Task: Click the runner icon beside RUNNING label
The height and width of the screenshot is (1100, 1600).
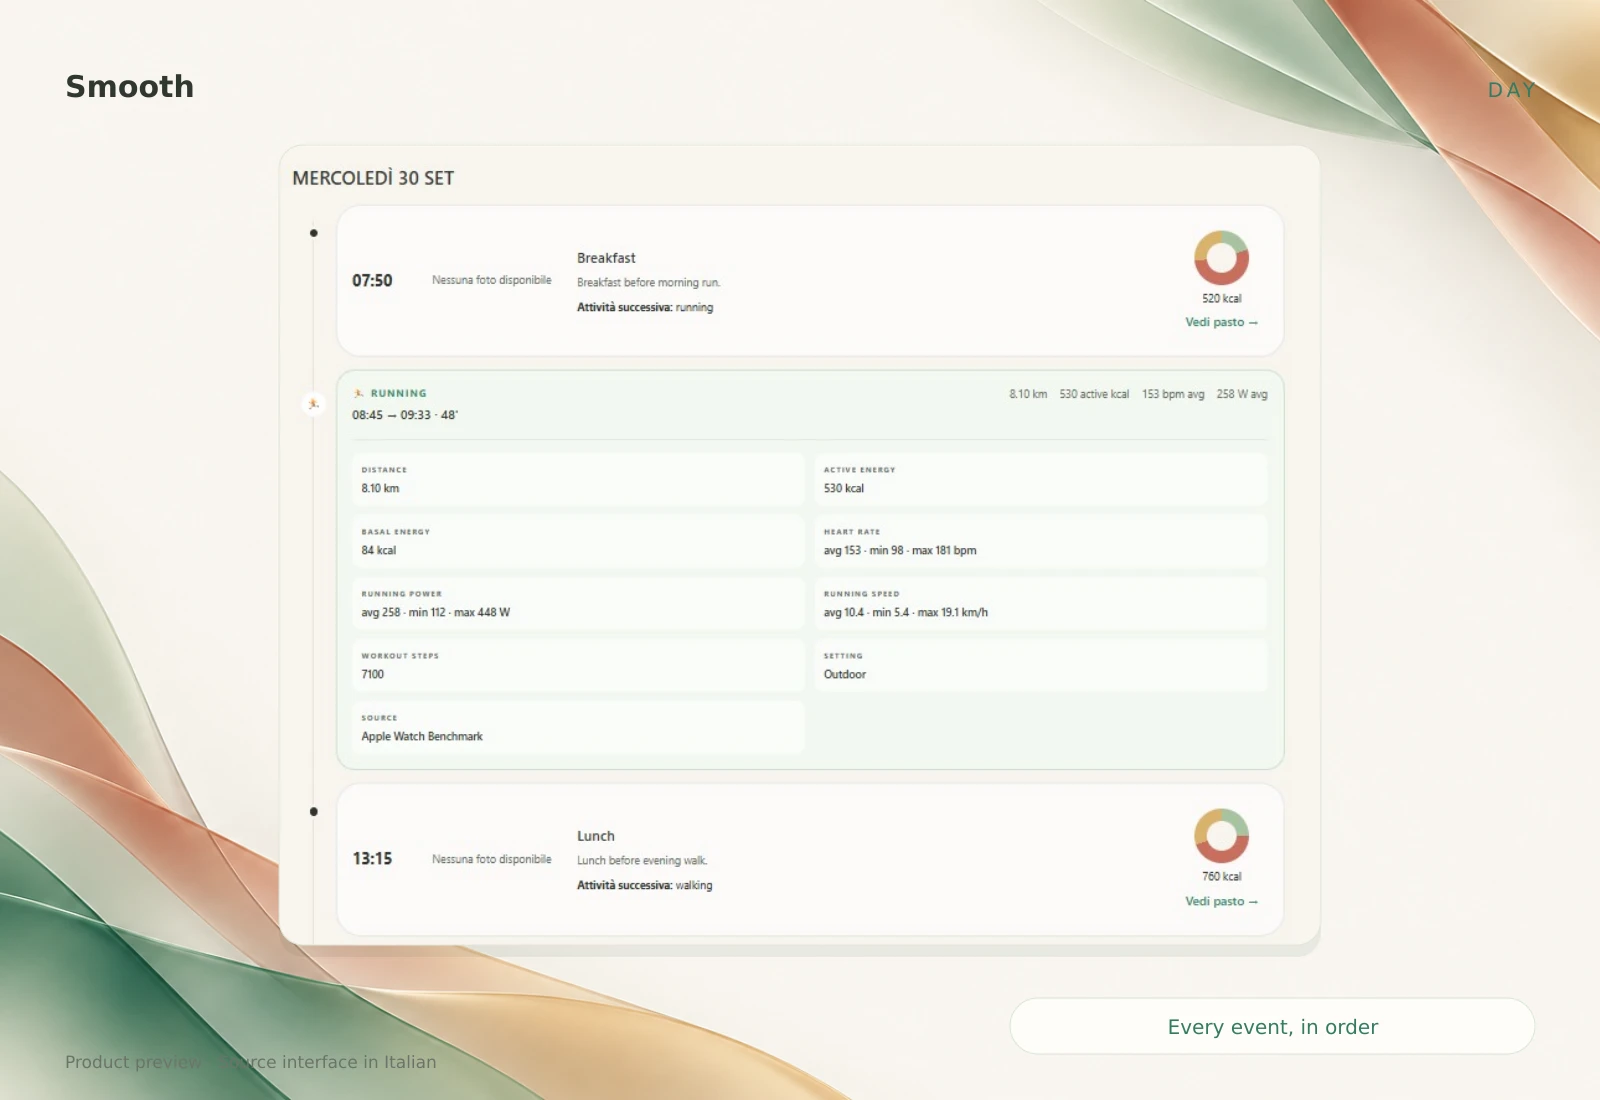Action: click(359, 393)
